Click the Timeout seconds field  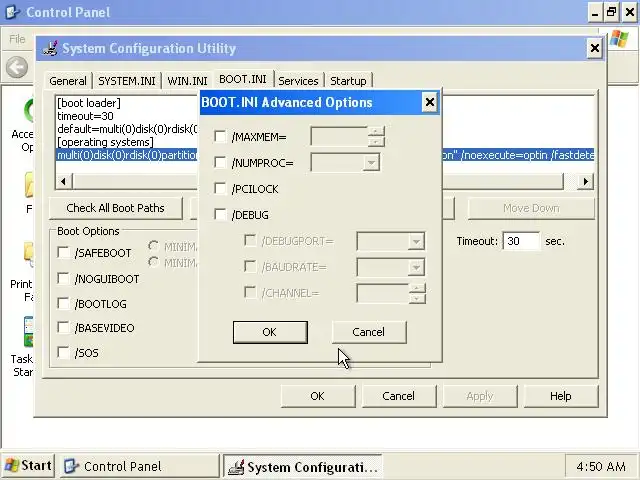point(521,241)
